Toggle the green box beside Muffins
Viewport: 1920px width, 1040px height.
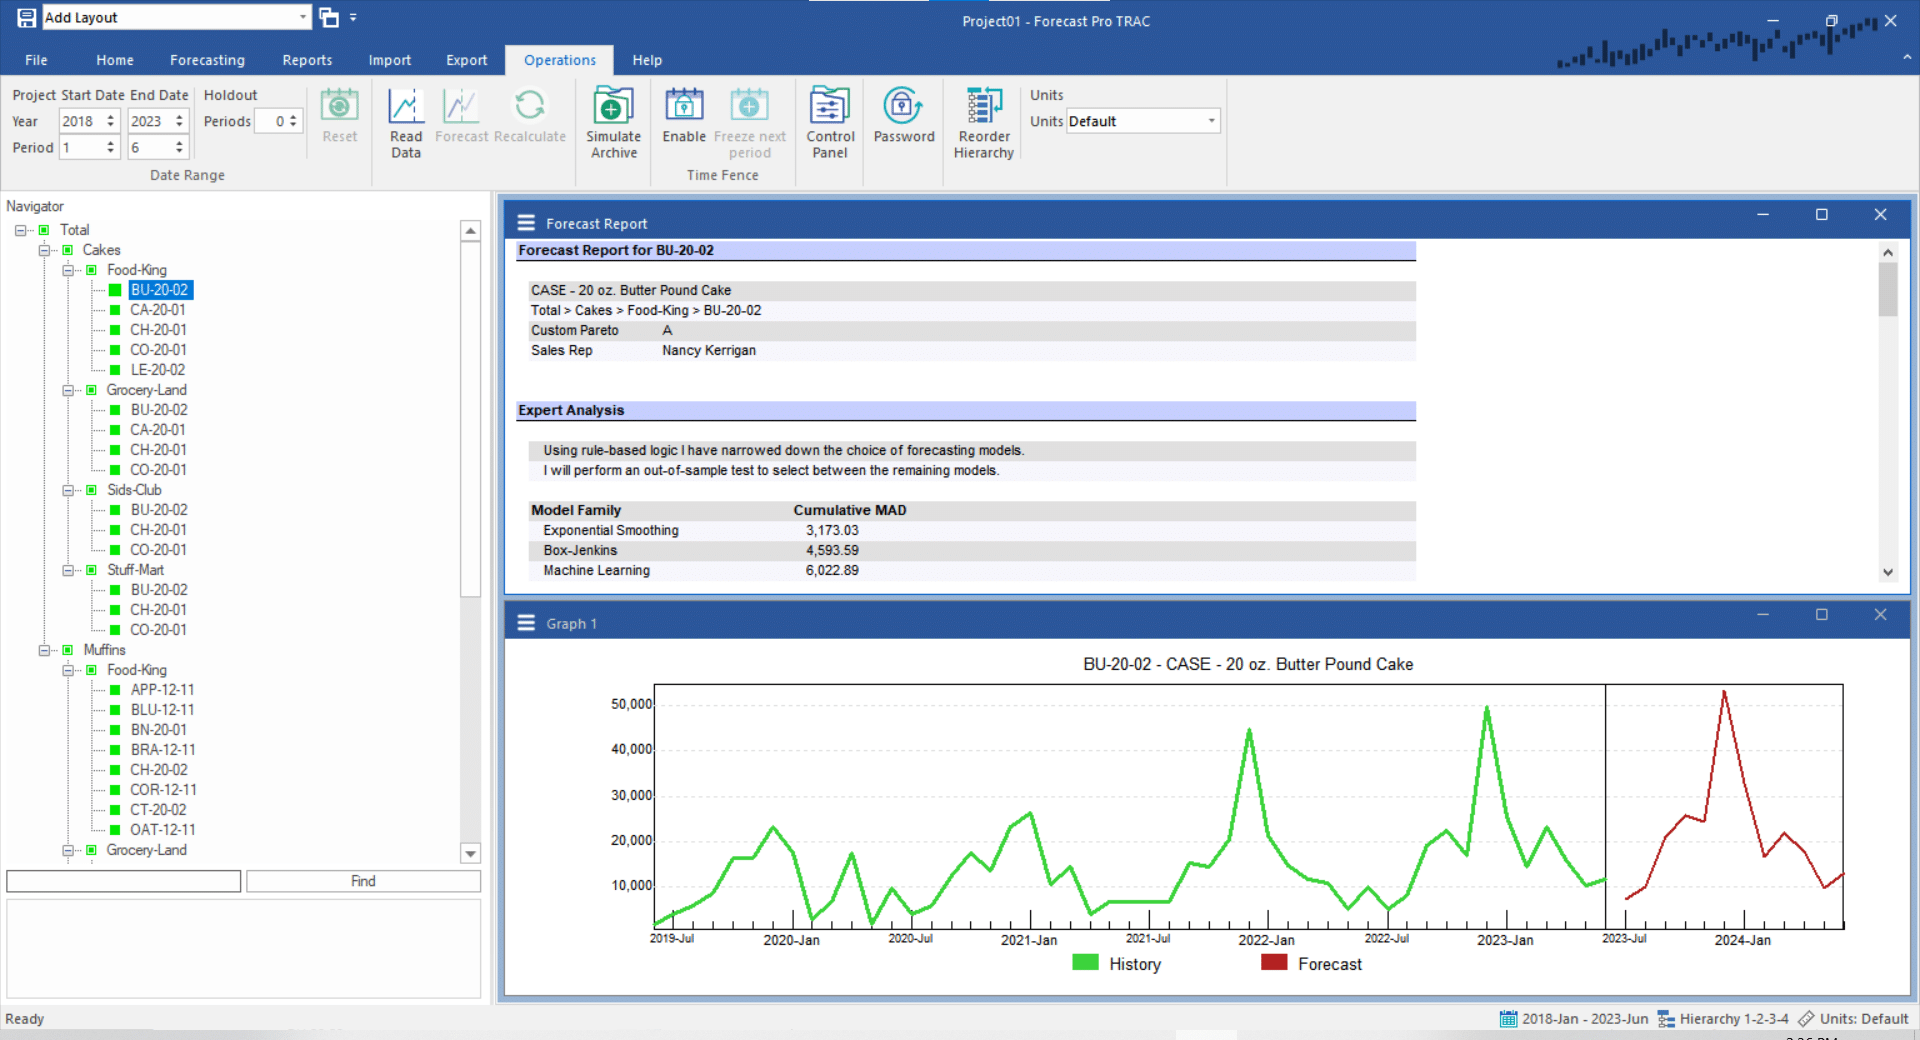point(68,650)
